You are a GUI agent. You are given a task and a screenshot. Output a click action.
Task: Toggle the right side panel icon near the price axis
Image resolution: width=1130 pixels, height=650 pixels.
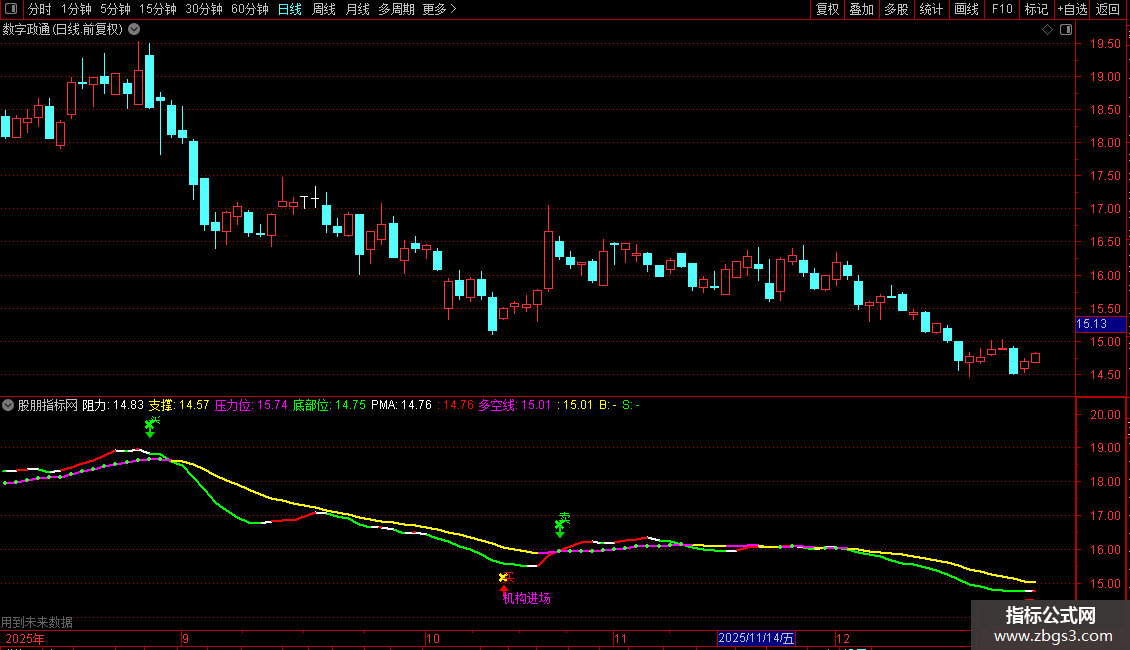[x=1066, y=30]
